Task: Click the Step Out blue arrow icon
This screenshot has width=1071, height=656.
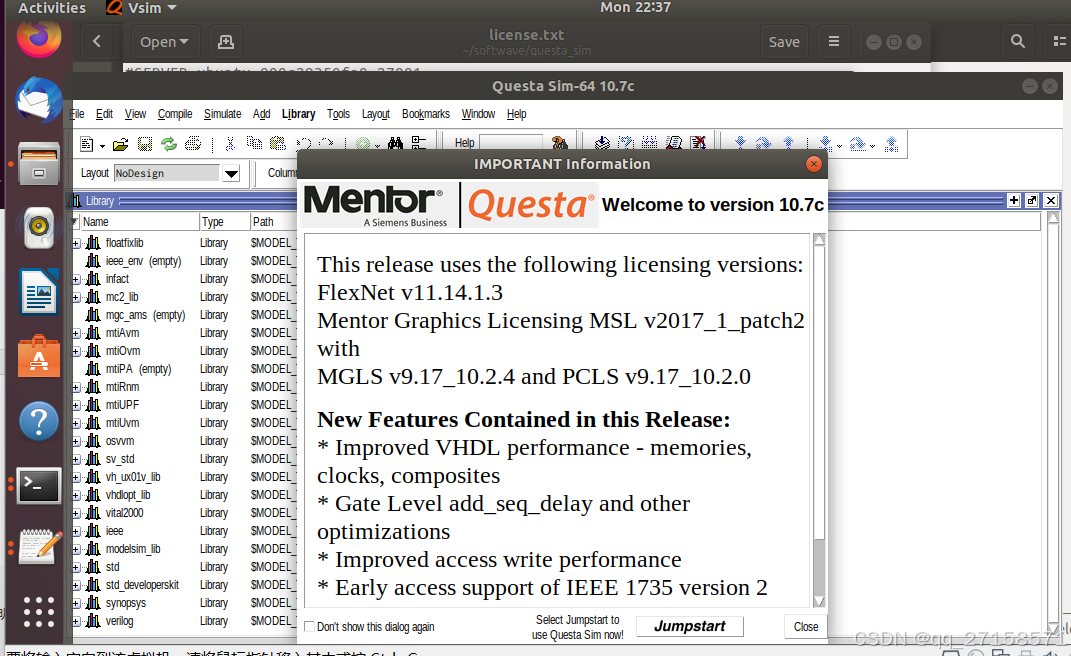Action: click(788, 142)
